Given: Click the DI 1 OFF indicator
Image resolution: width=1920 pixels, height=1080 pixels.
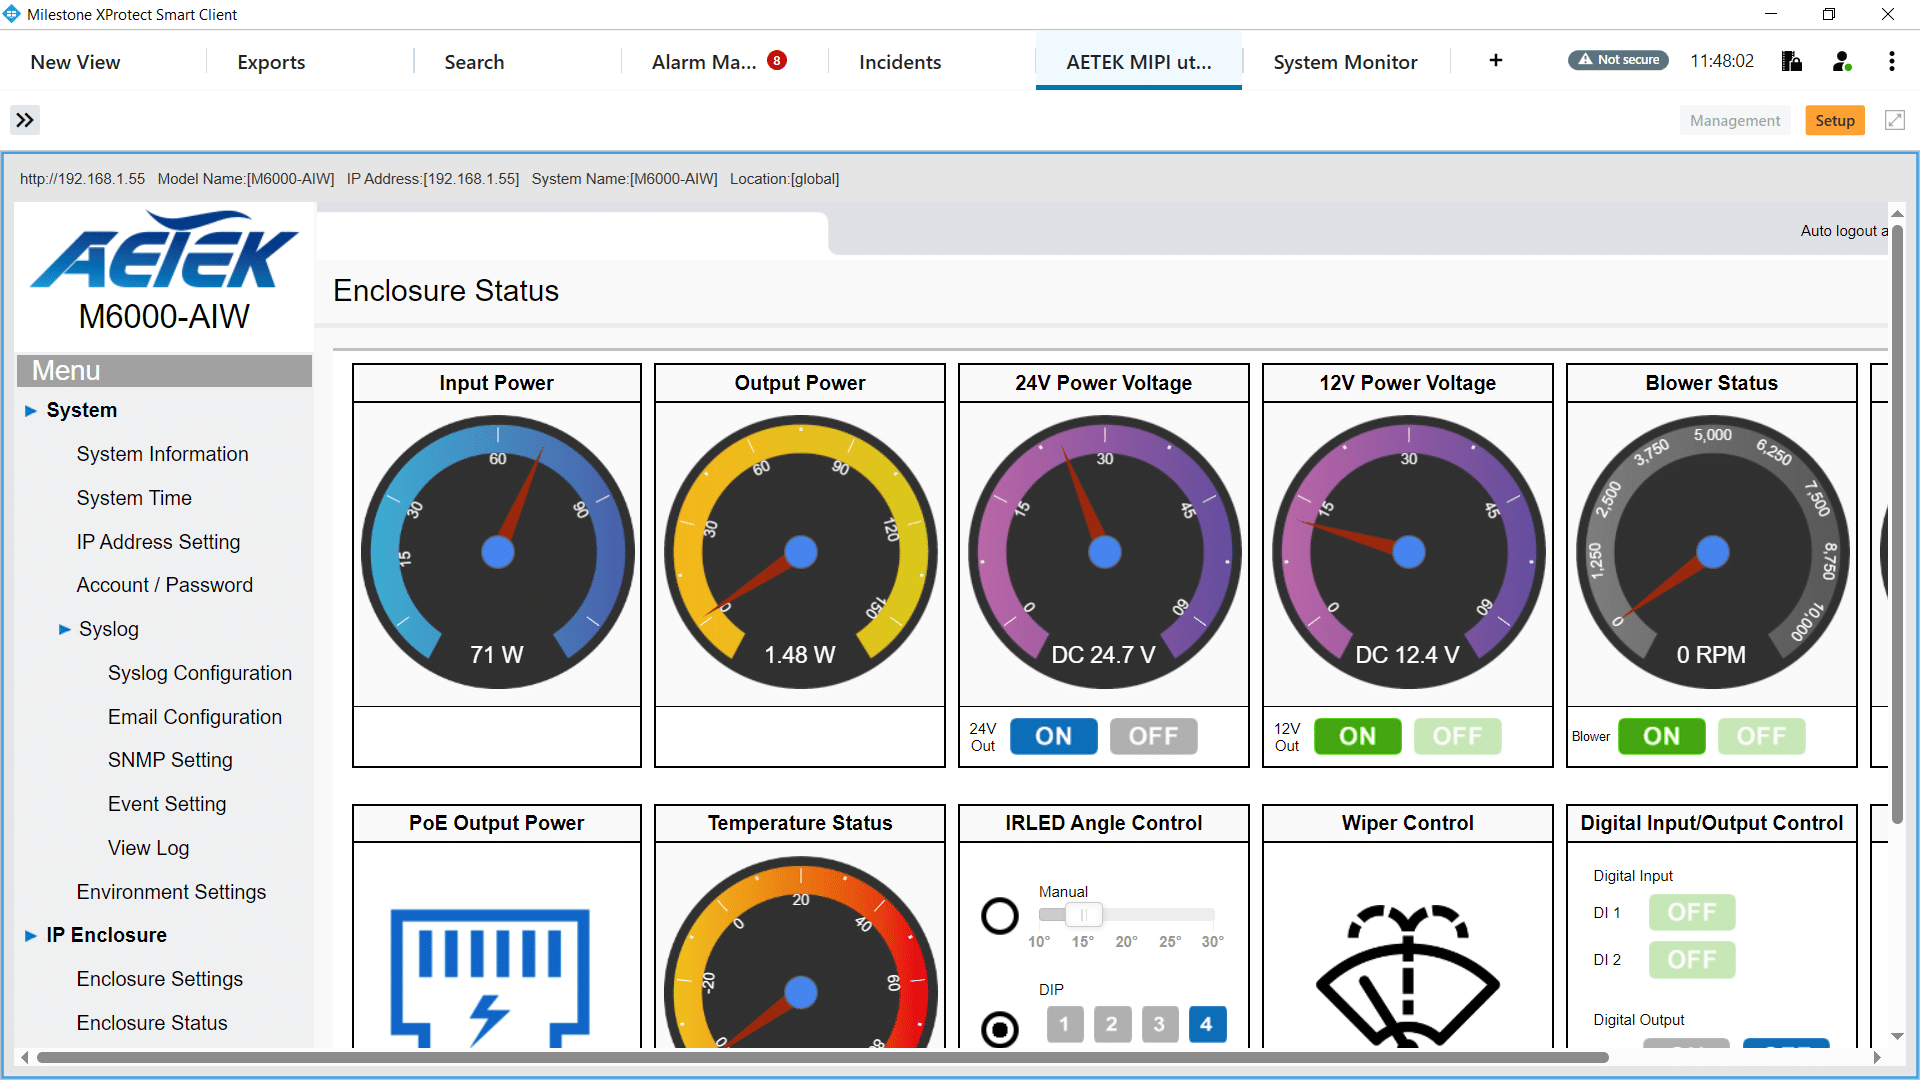Looking at the screenshot, I should point(1692,912).
